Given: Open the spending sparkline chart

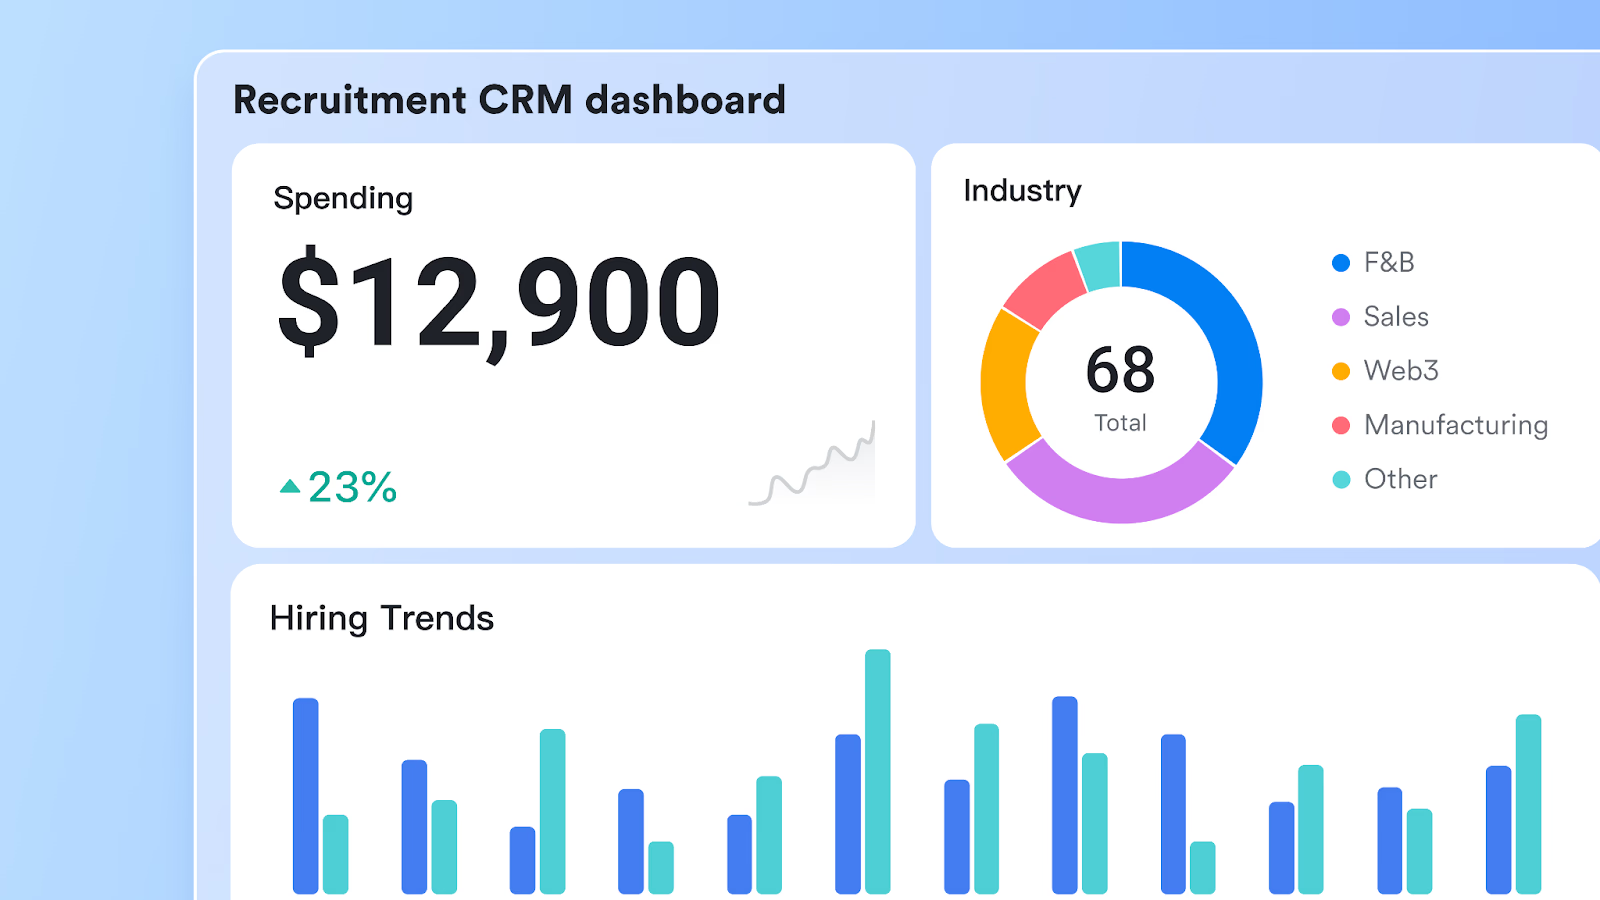Looking at the screenshot, I should 812,463.
